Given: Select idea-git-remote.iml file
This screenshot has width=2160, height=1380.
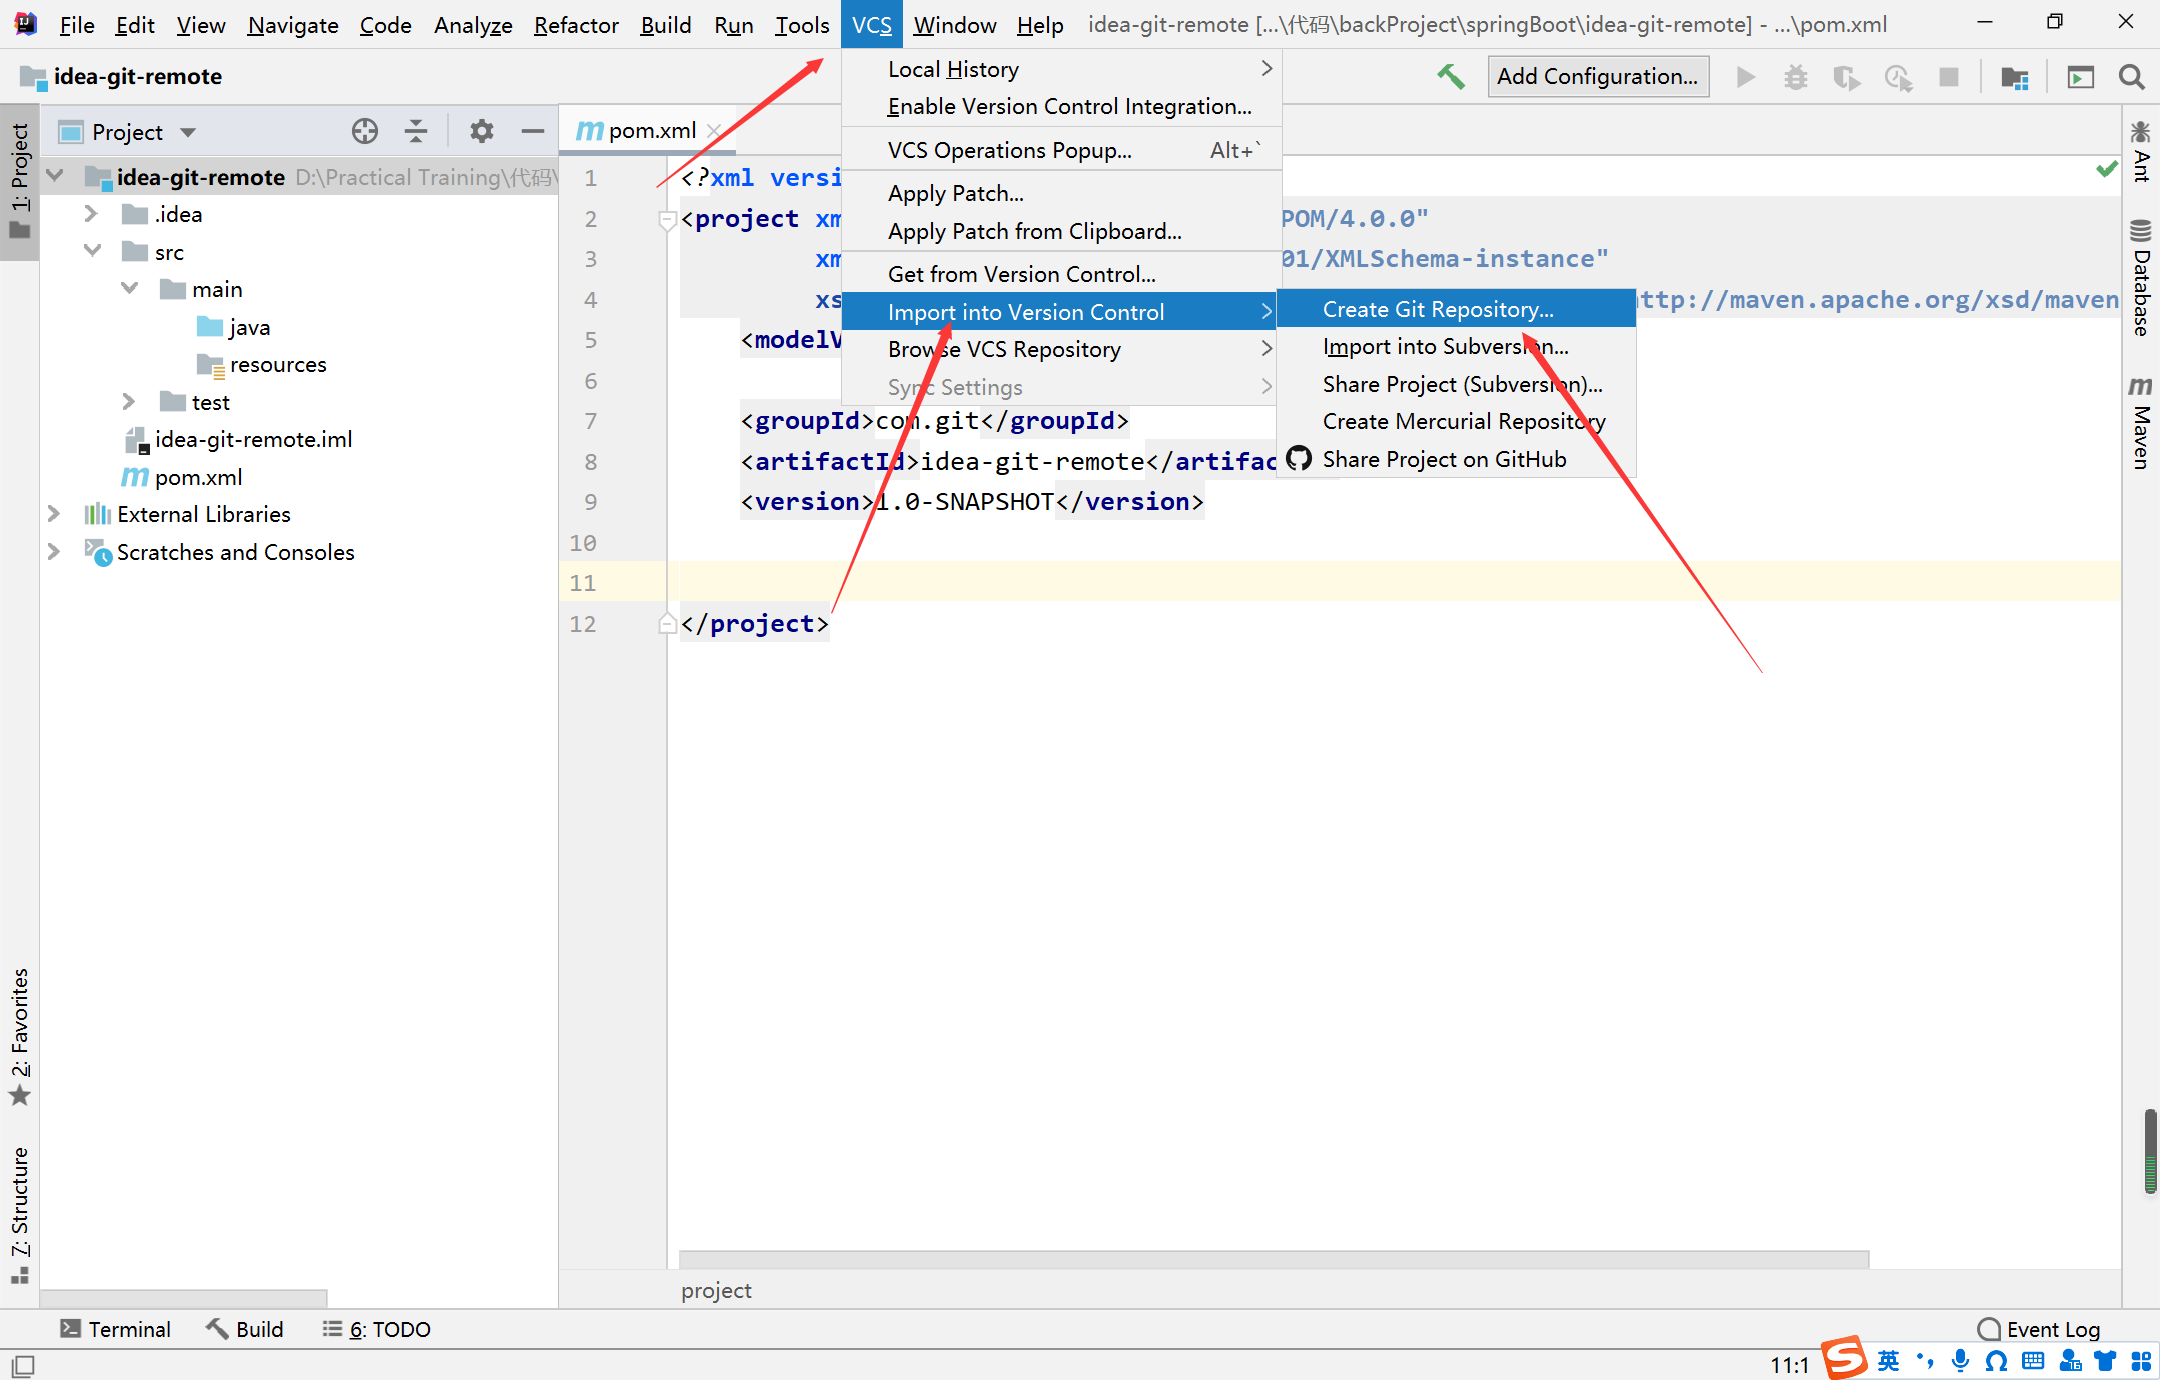Looking at the screenshot, I should pos(238,439).
